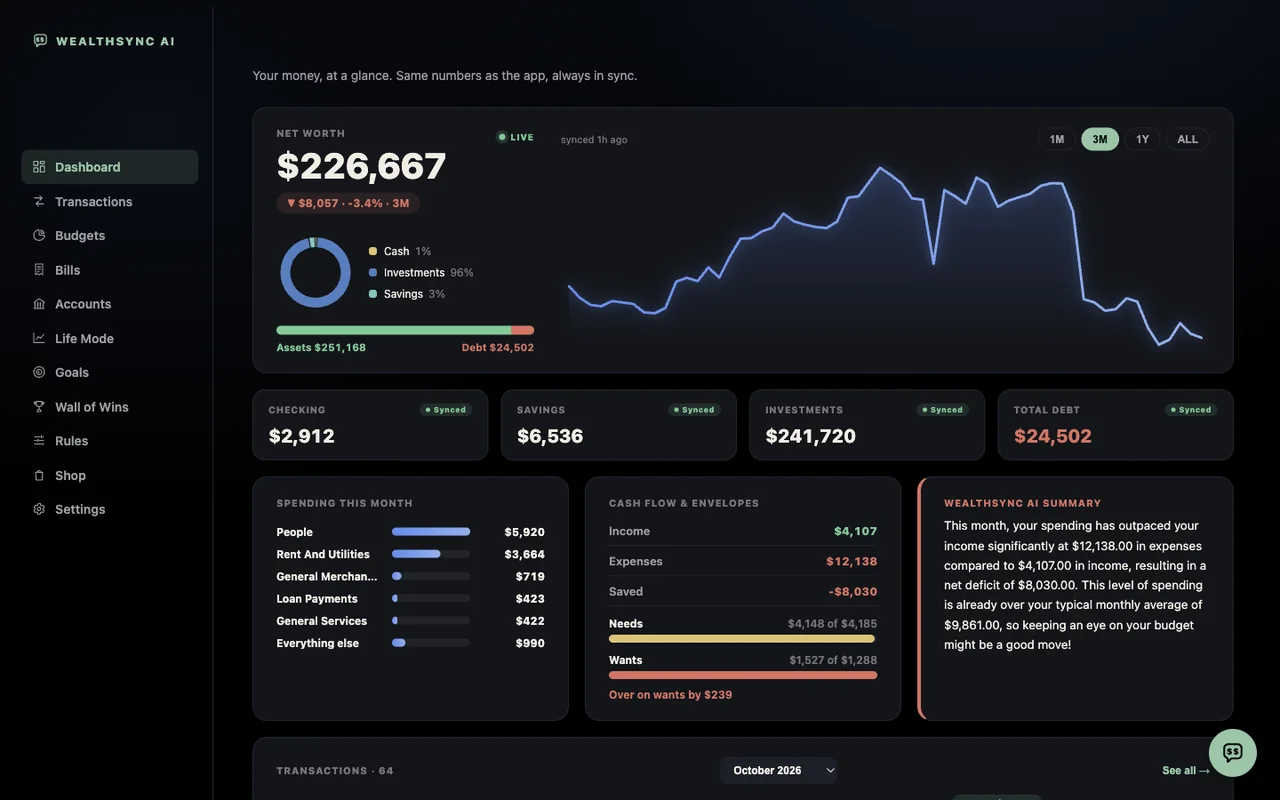Click the Income $4,107 row
Viewport: 1280px width, 800px height.
pos(743,531)
